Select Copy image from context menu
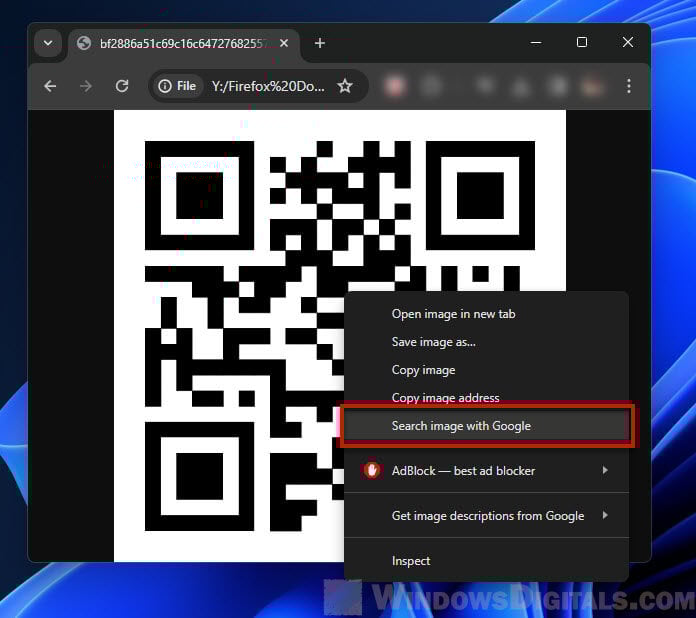The height and width of the screenshot is (618, 696). [486, 370]
